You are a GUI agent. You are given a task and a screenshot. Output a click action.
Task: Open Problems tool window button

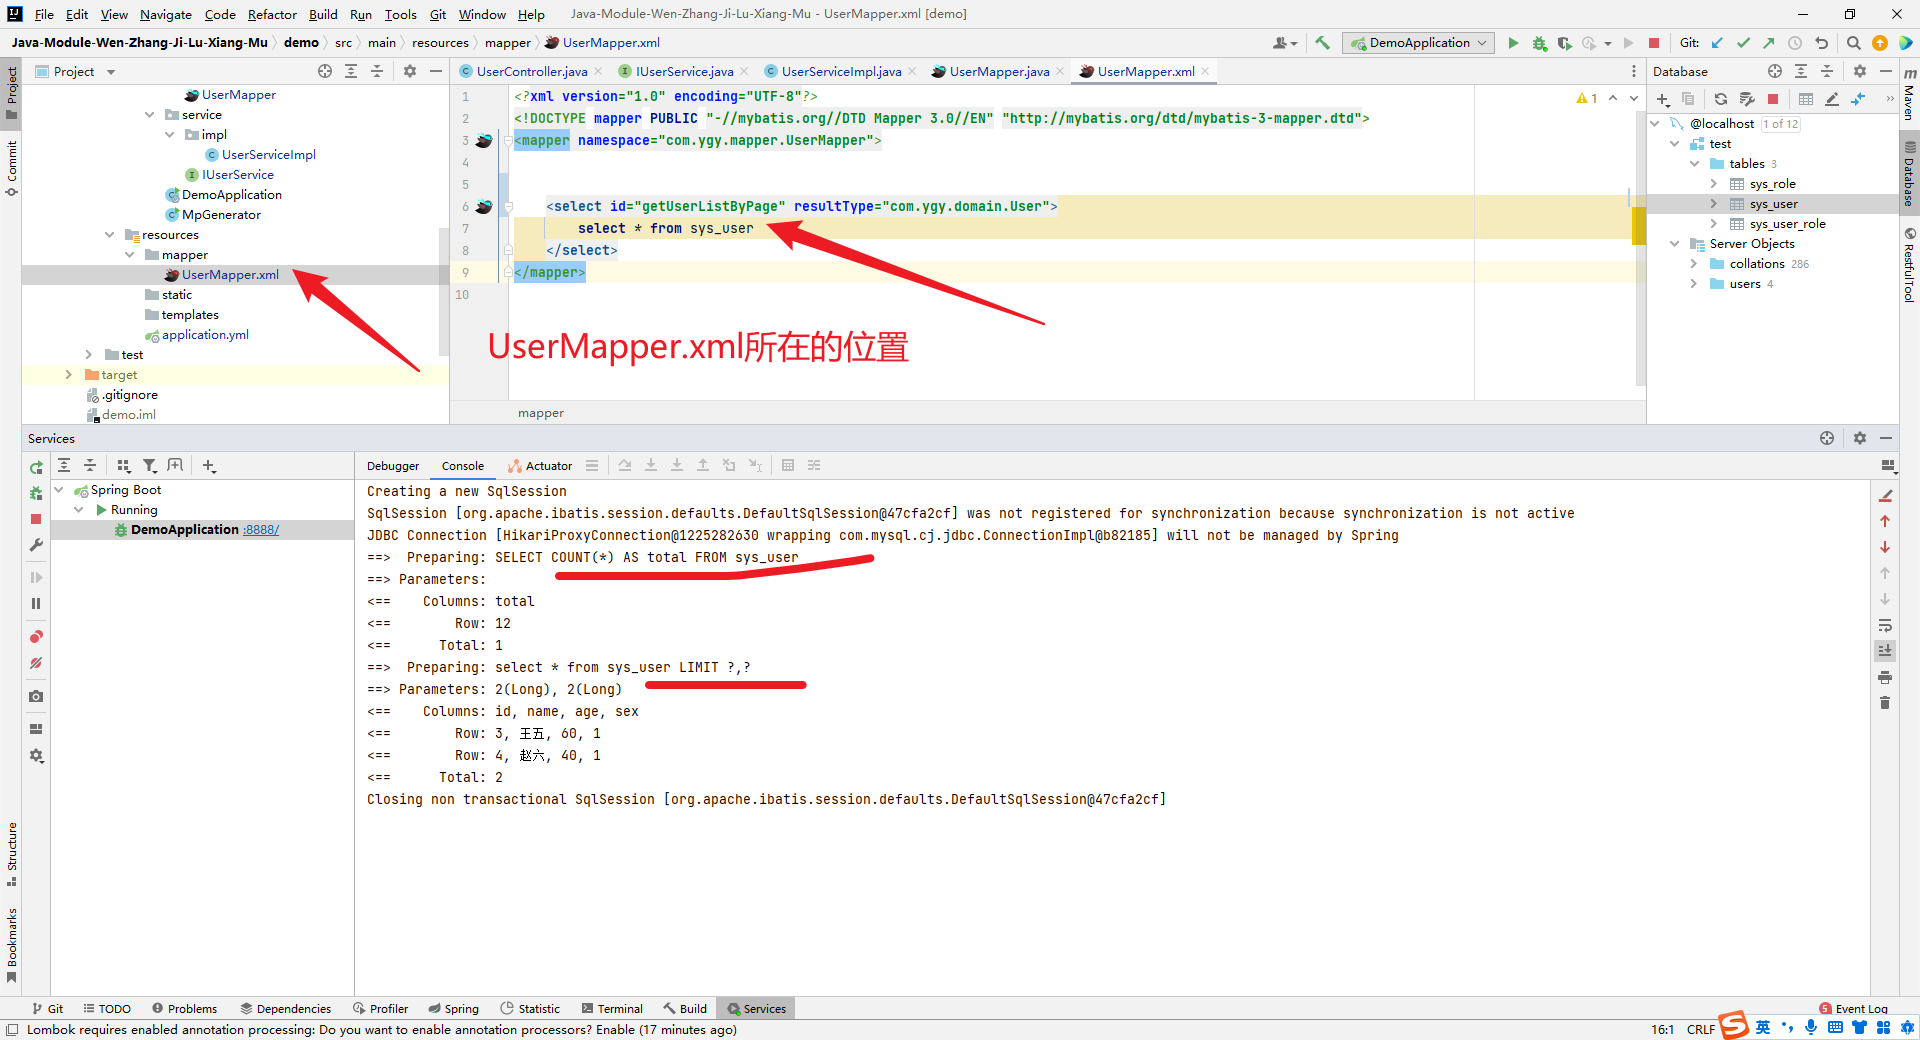tap(185, 1008)
